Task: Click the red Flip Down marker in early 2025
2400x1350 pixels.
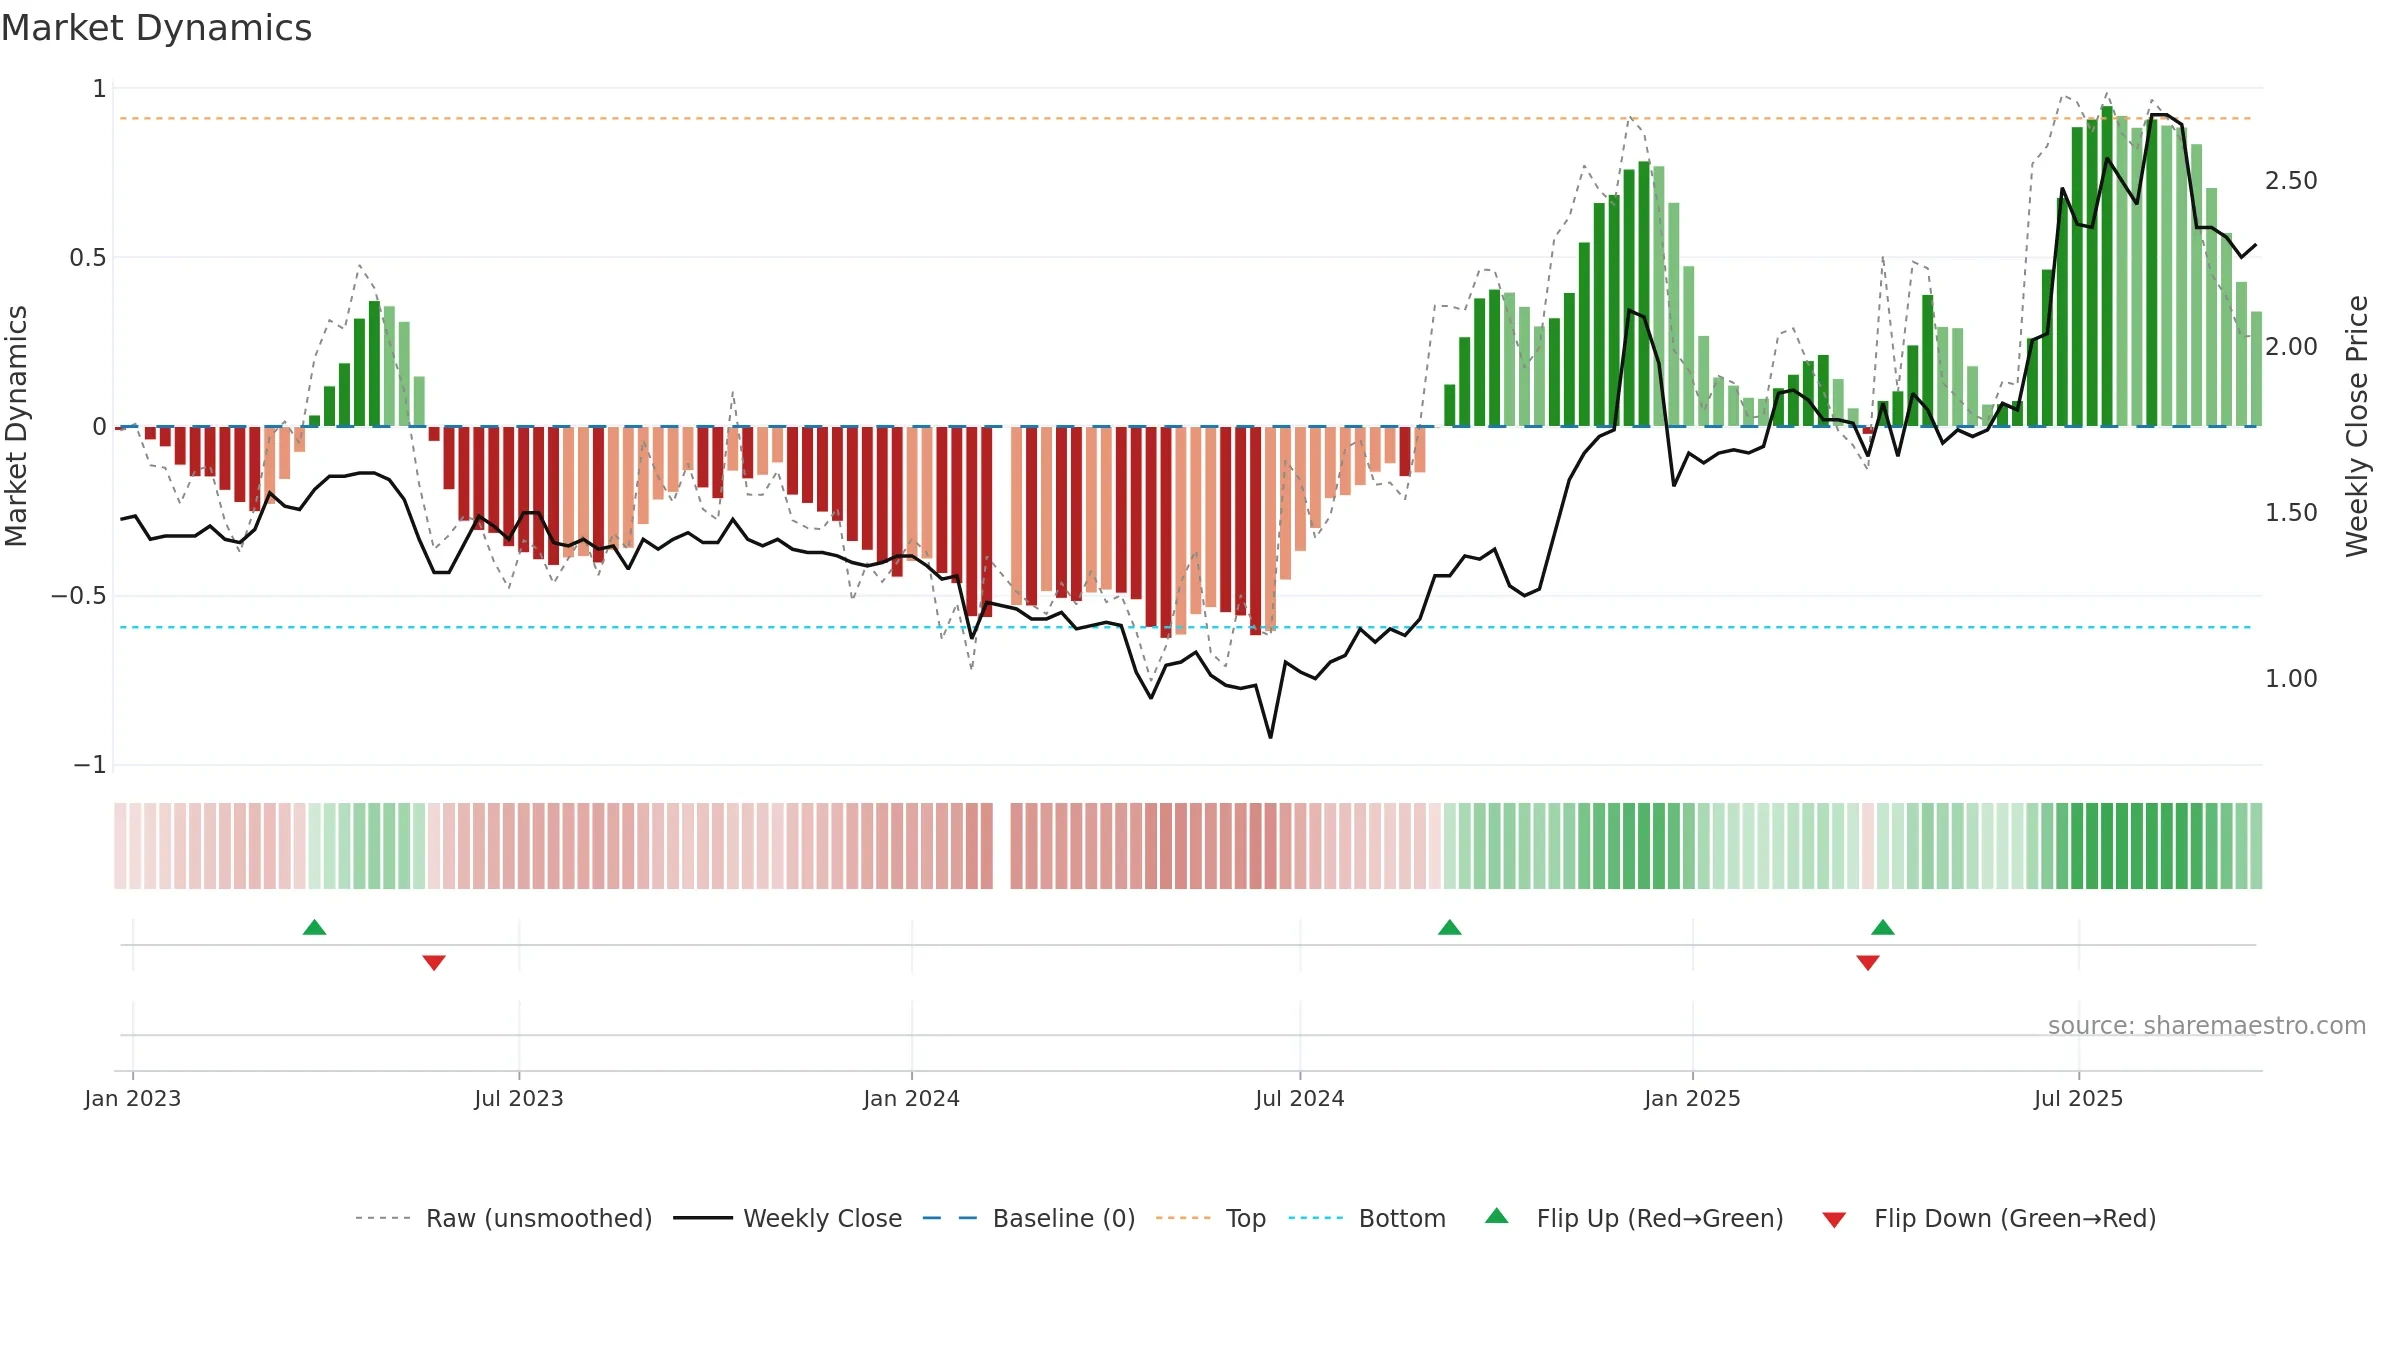Action: (x=1868, y=963)
